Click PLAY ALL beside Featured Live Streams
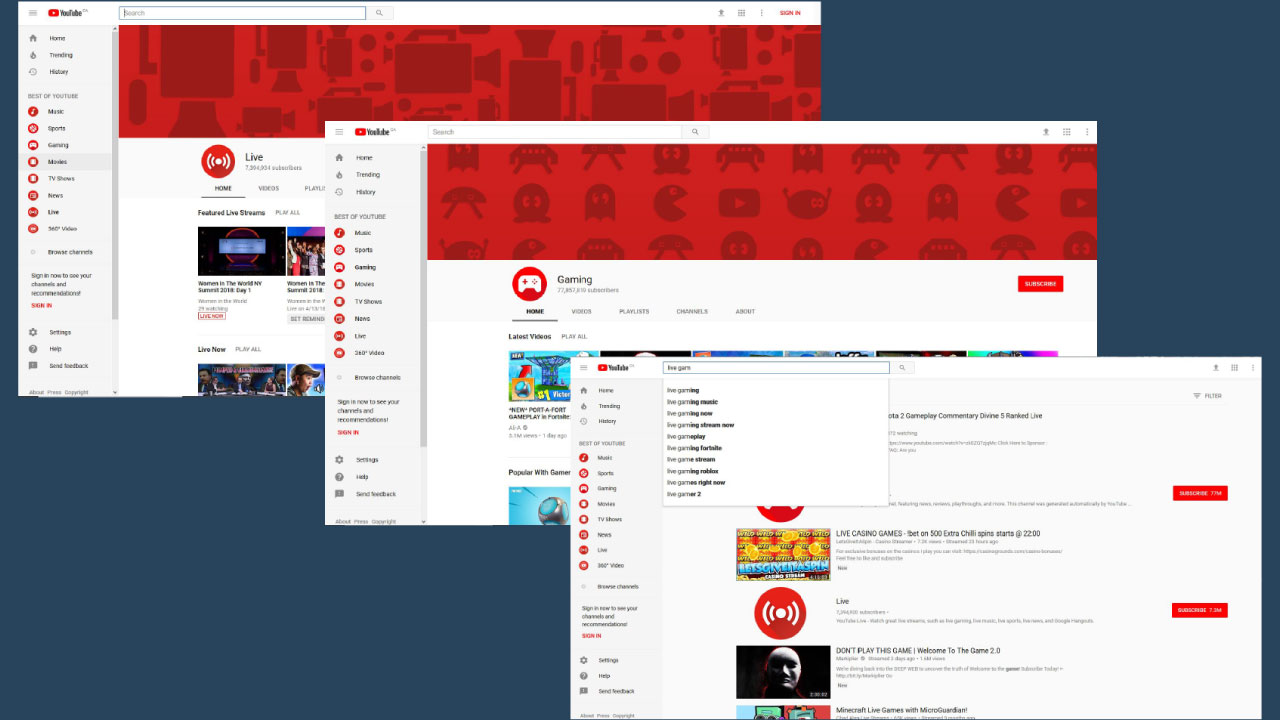1280x720 pixels. click(288, 213)
